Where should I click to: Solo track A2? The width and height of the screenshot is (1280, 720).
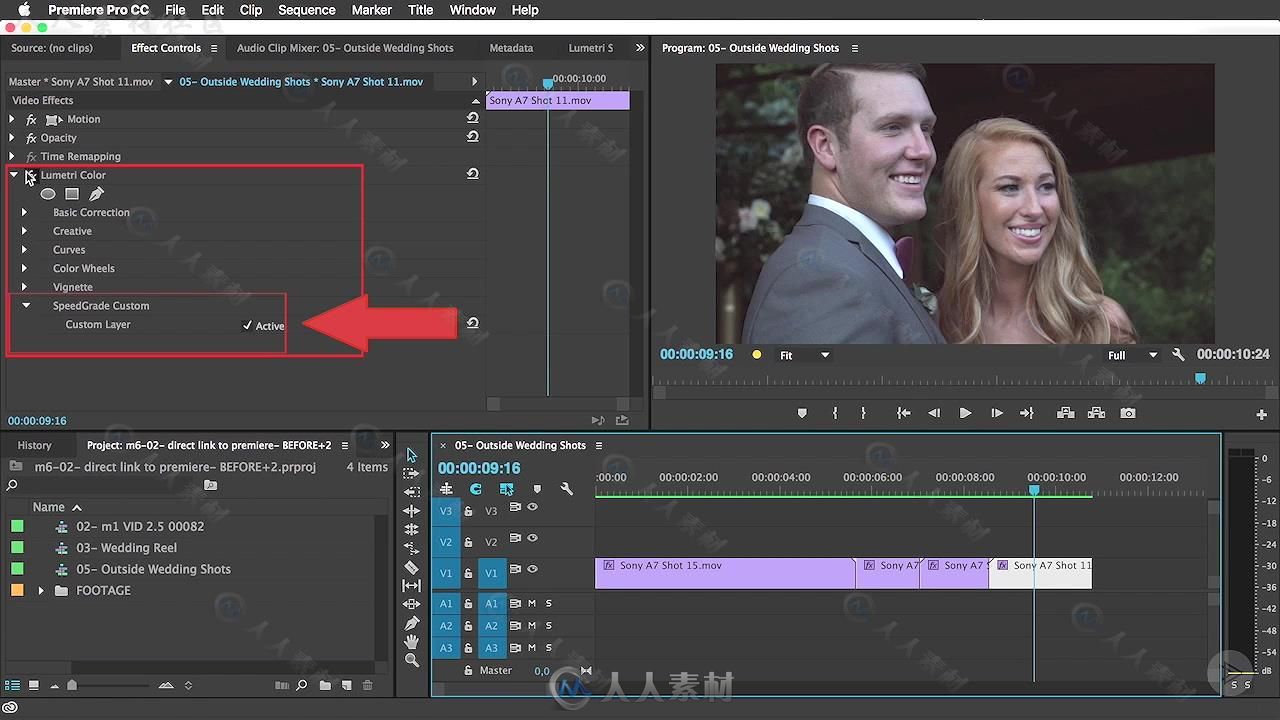coord(548,625)
